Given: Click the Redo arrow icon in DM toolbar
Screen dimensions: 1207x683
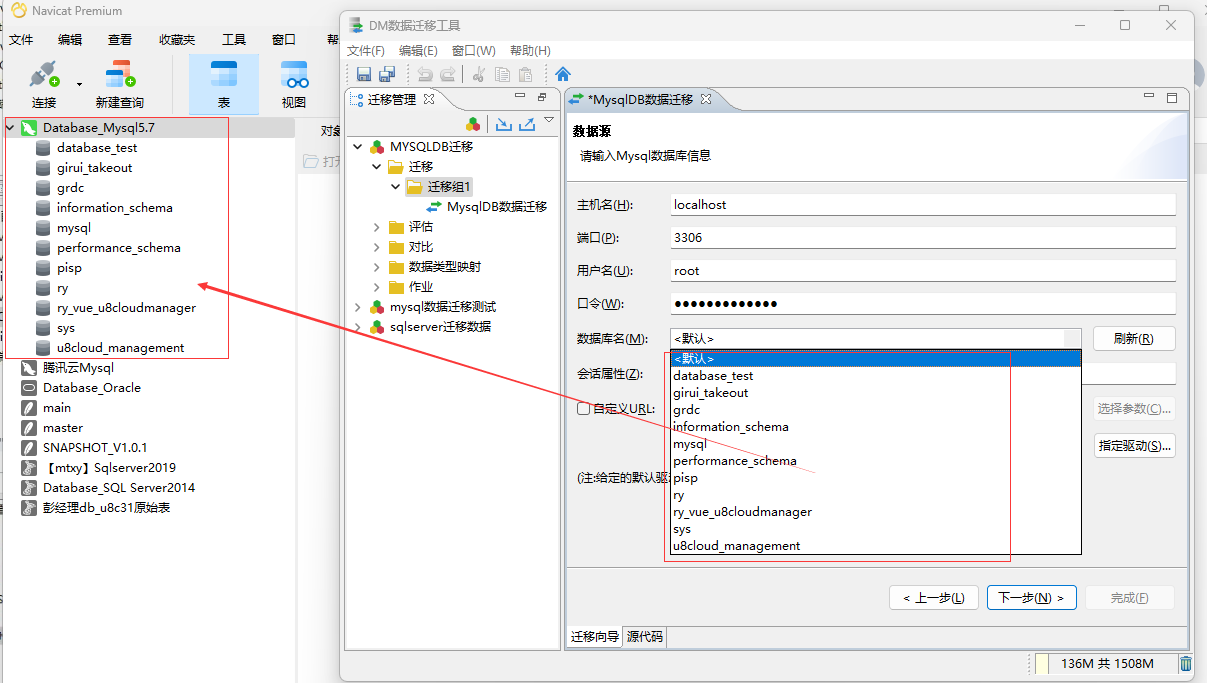Looking at the screenshot, I should [x=448, y=74].
